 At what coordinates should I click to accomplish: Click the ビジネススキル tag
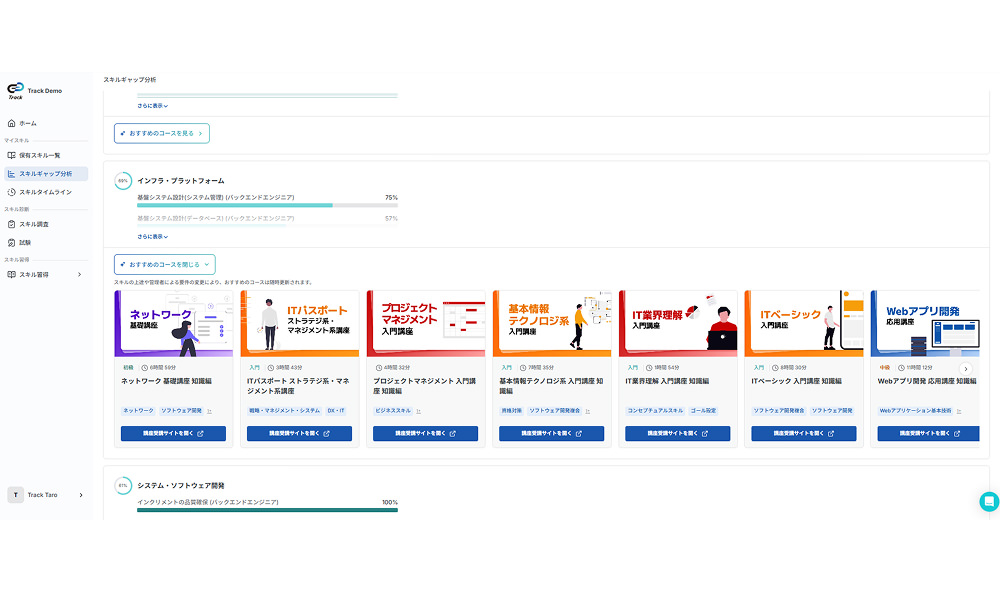point(392,411)
